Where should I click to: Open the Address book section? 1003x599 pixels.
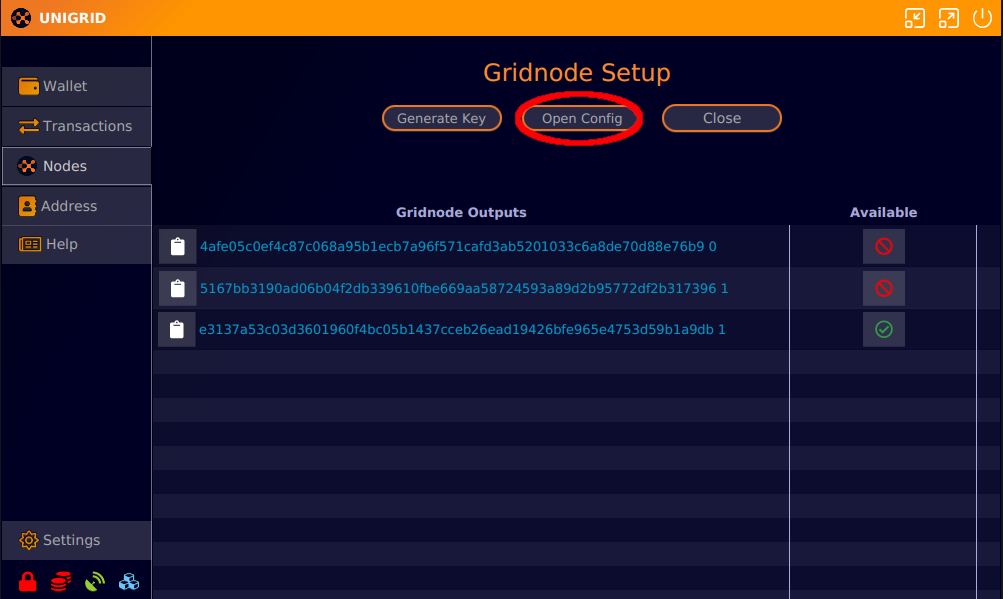(77, 206)
